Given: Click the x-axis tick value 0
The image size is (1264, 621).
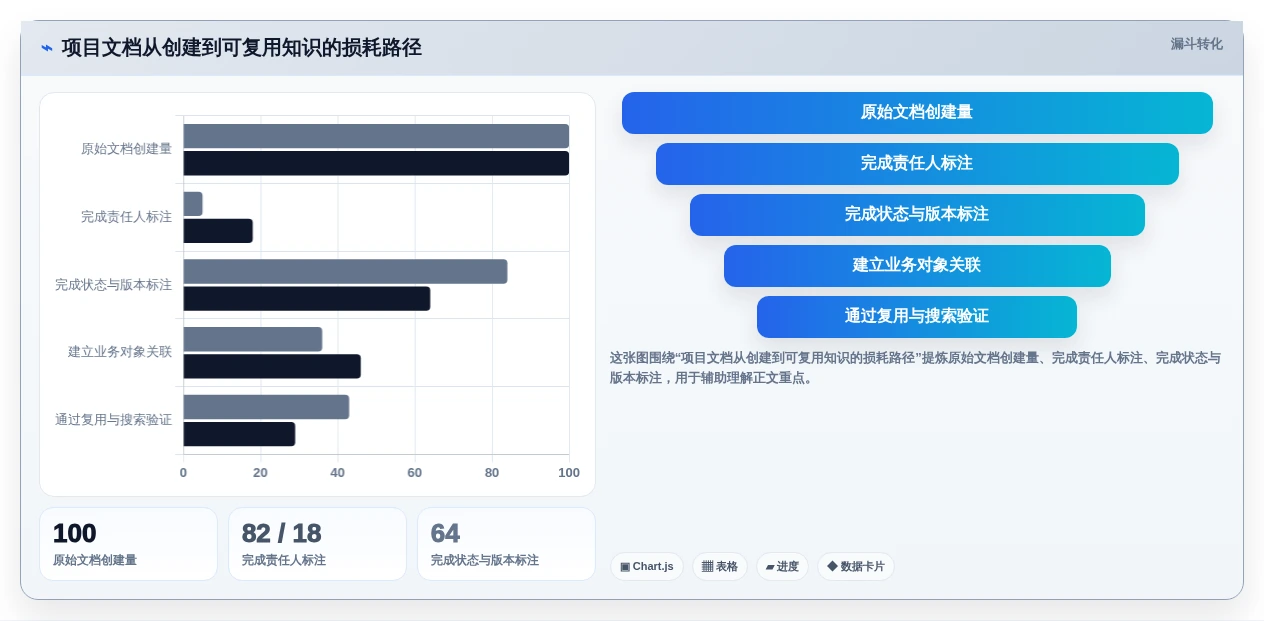Looking at the screenshot, I should (183, 473).
